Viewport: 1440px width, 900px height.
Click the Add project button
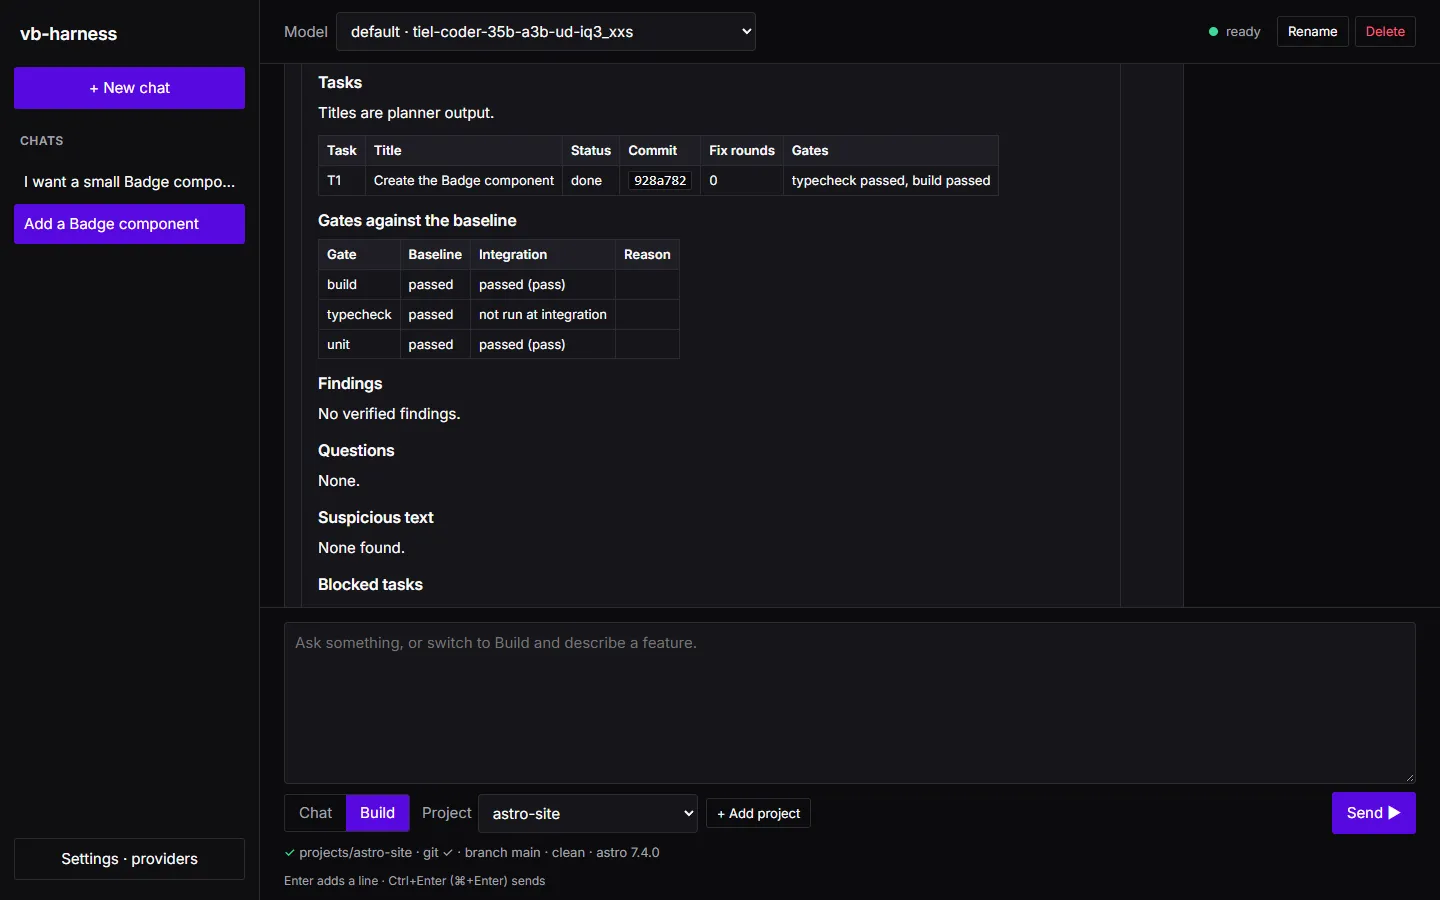[758, 813]
